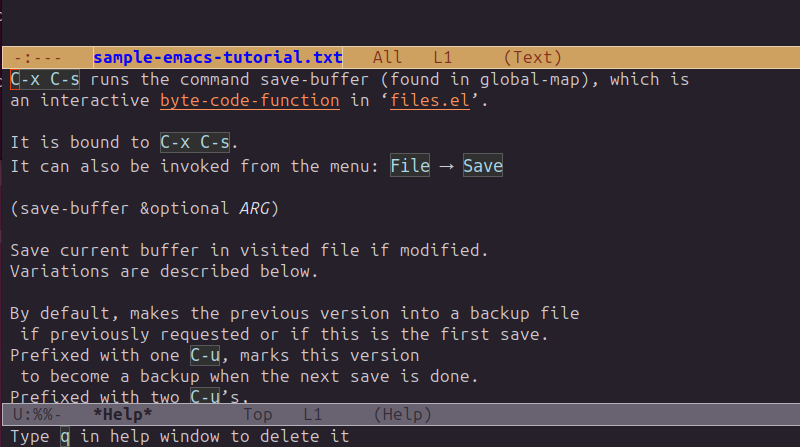The image size is (800, 447).
Task: Click the Save menu reference in help text
Action: [x=483, y=166]
